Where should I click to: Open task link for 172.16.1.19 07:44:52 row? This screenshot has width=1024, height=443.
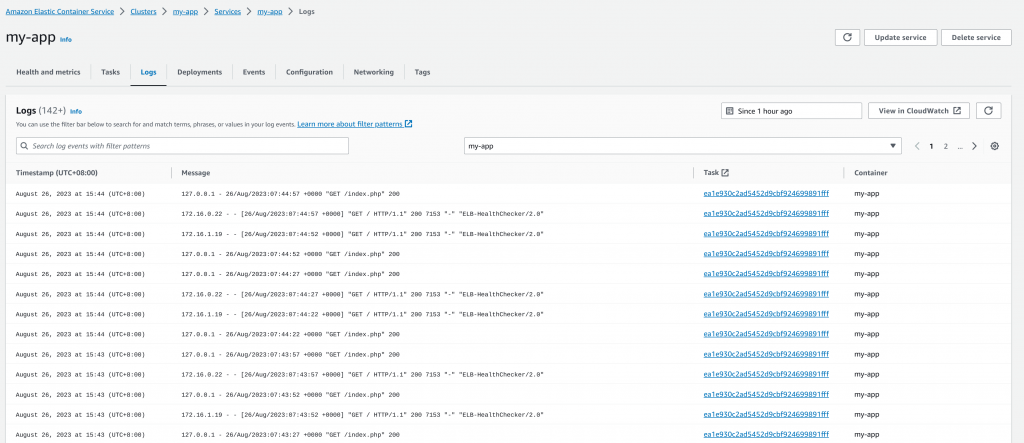(766, 234)
